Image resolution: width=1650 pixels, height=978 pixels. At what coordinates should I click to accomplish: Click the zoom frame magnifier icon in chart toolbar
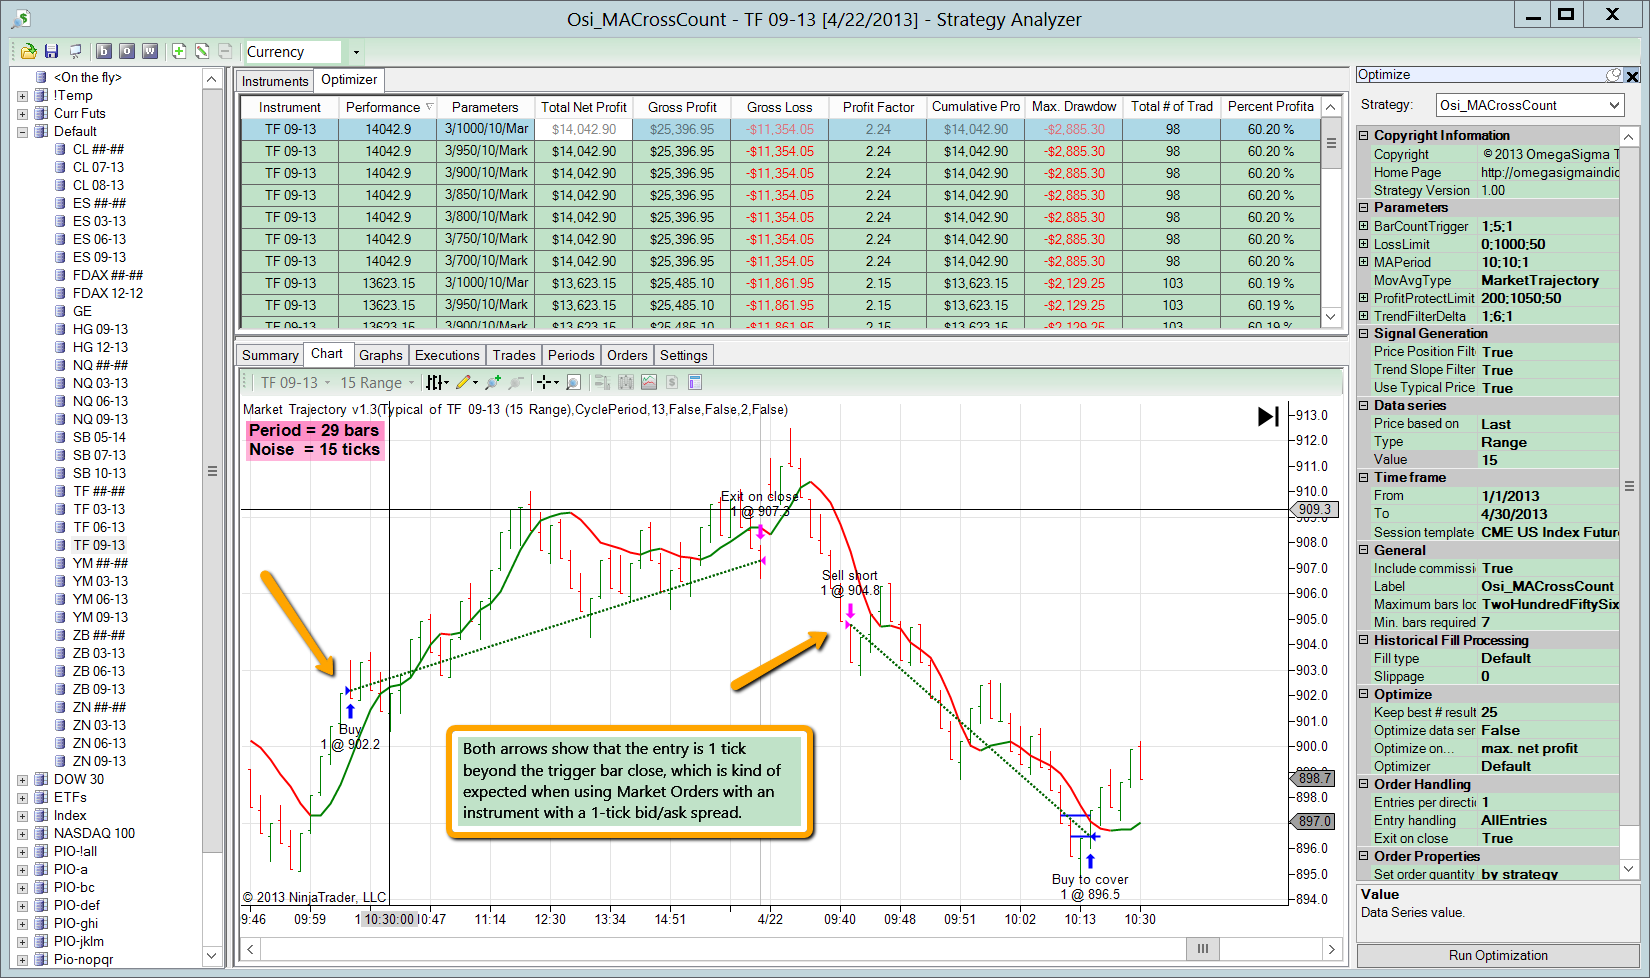pos(573,382)
